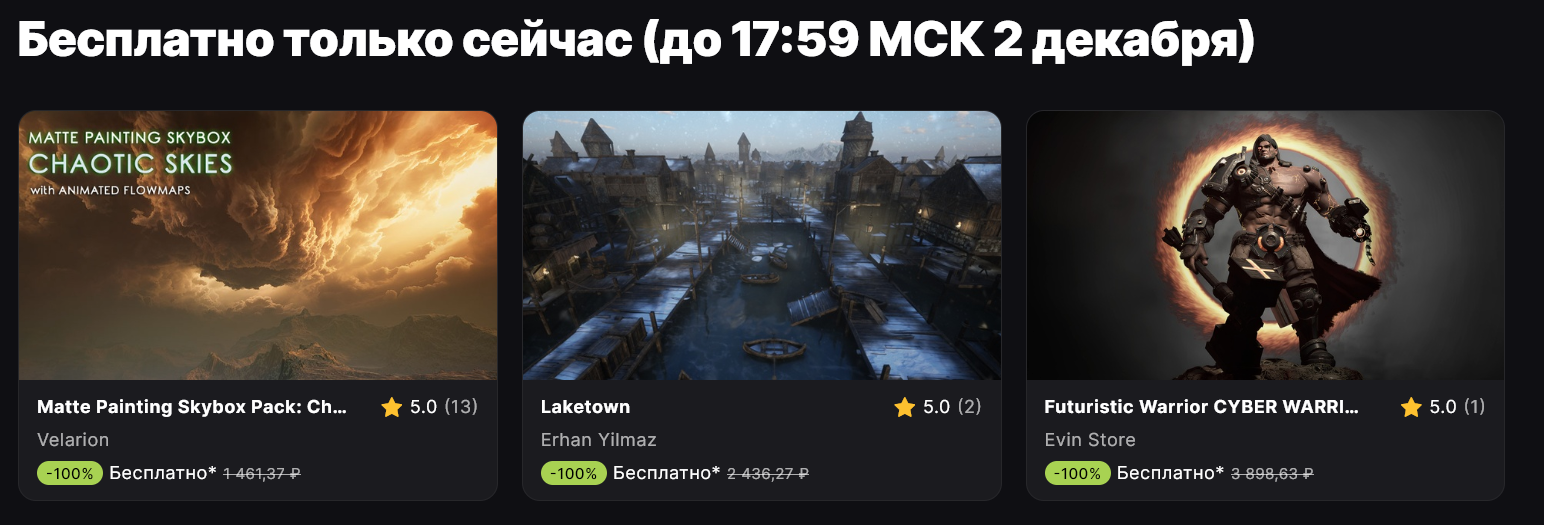The width and height of the screenshot is (1544, 525).
Task: Click the star icon beside Laketown rating
Action: [905, 407]
